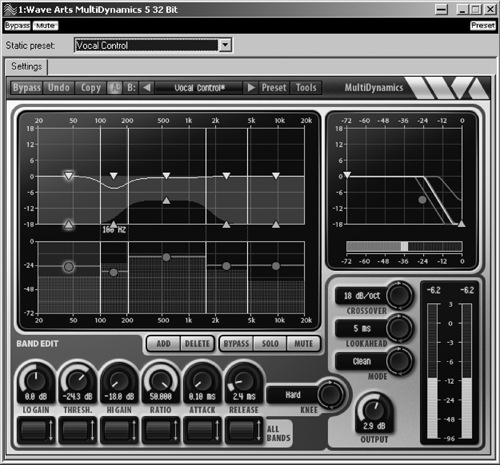Select the upper triangle marker of the 500 Hz band
This screenshot has height=465, width=500.
[166, 176]
